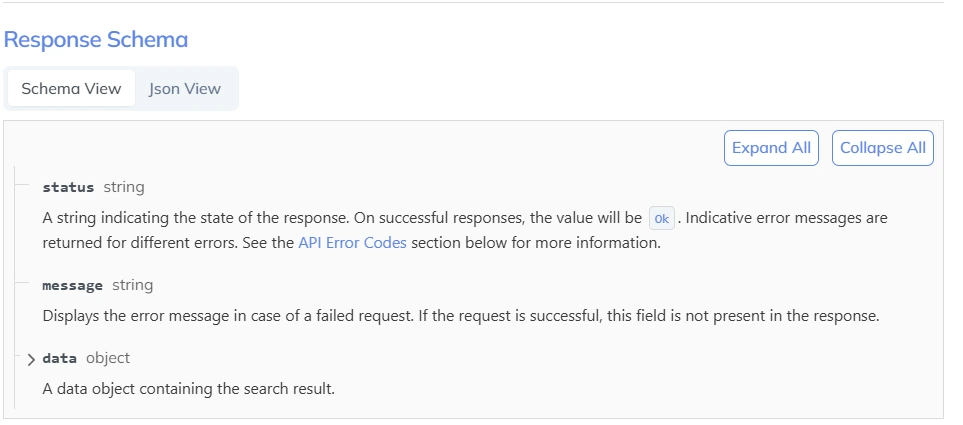Click the tree connector line beside message
The height and width of the screenshot is (425, 963).
(22, 285)
